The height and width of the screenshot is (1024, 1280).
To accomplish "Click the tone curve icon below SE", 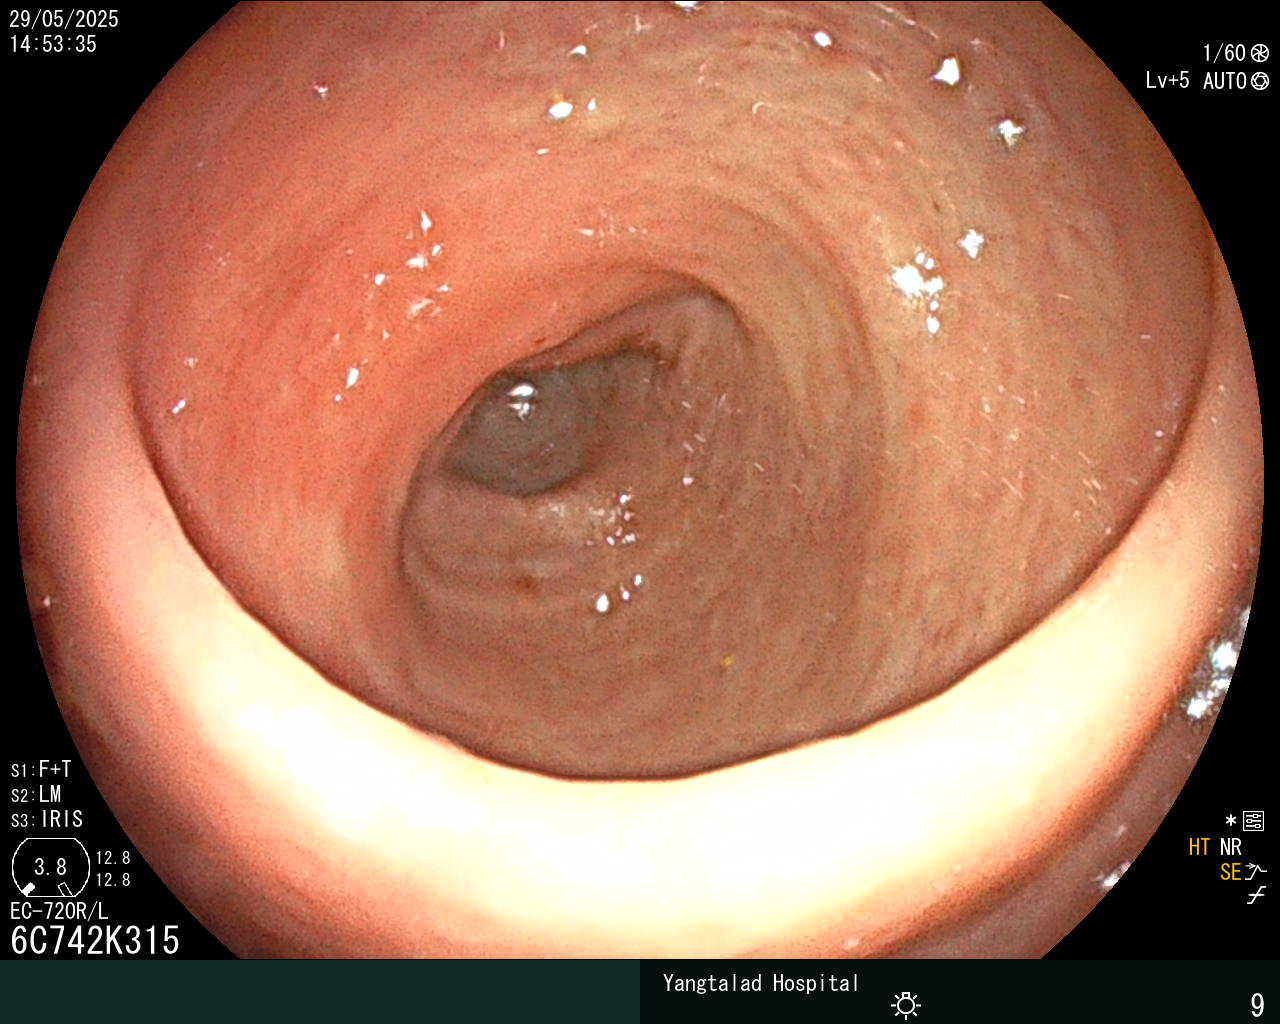I will [x=1256, y=896].
